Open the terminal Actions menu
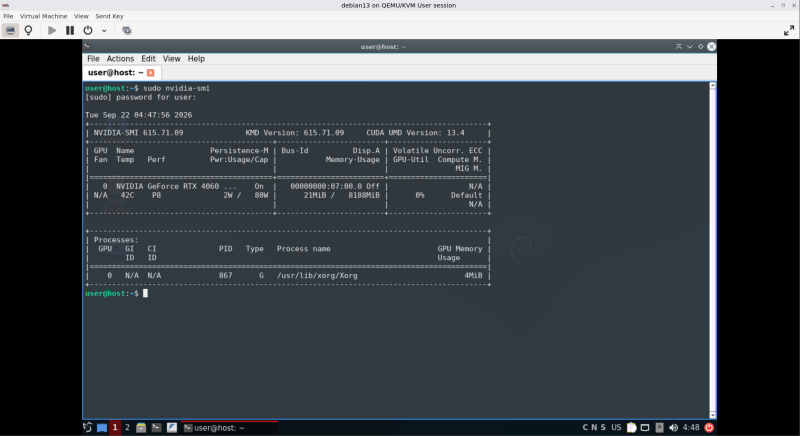The image size is (800, 436). [120, 59]
